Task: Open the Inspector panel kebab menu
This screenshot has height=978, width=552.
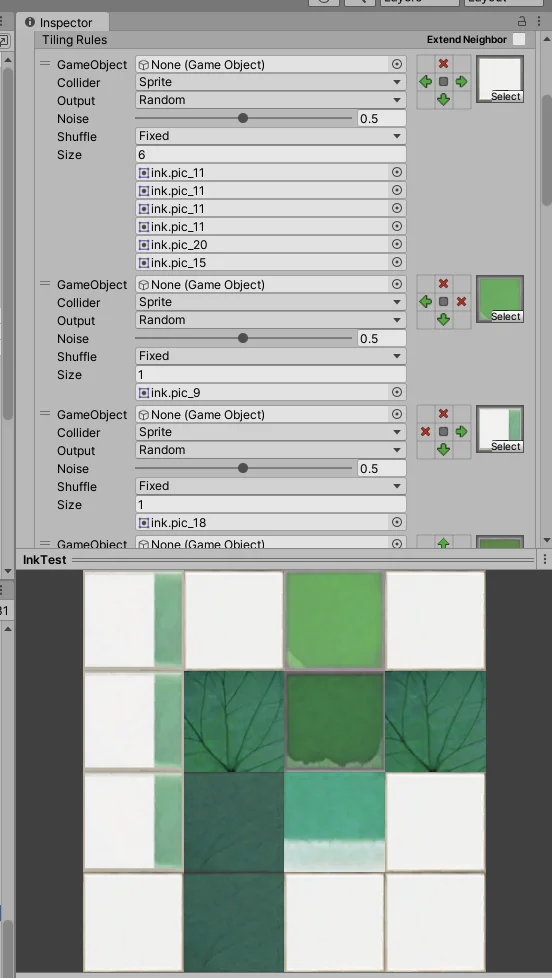Action: pyautogui.click(x=539, y=22)
